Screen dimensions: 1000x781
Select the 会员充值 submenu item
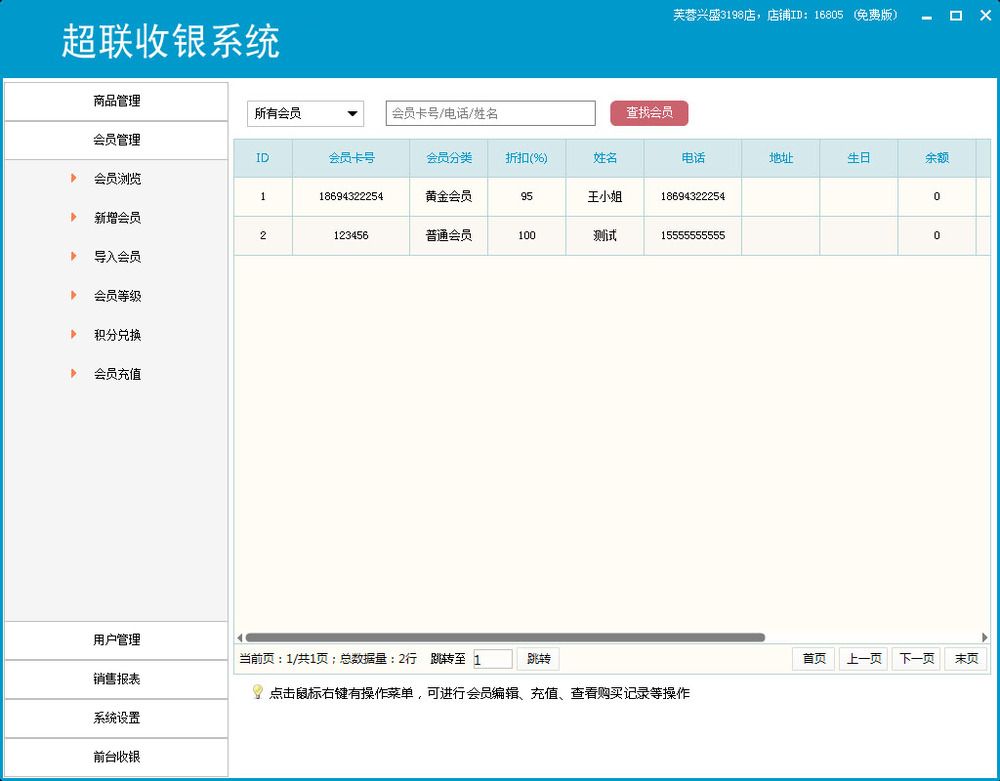[x=117, y=374]
